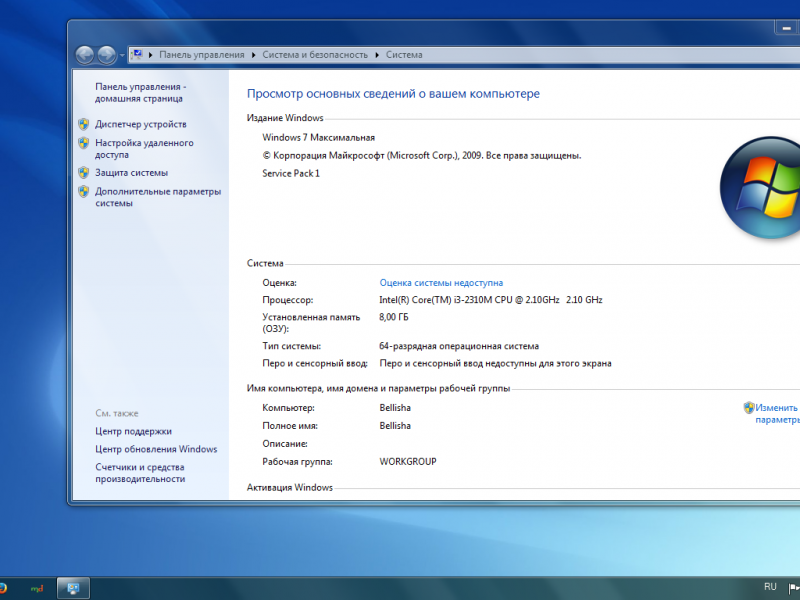Click the Bellisha value next to Компьютер
800x600 pixels.
tap(395, 408)
